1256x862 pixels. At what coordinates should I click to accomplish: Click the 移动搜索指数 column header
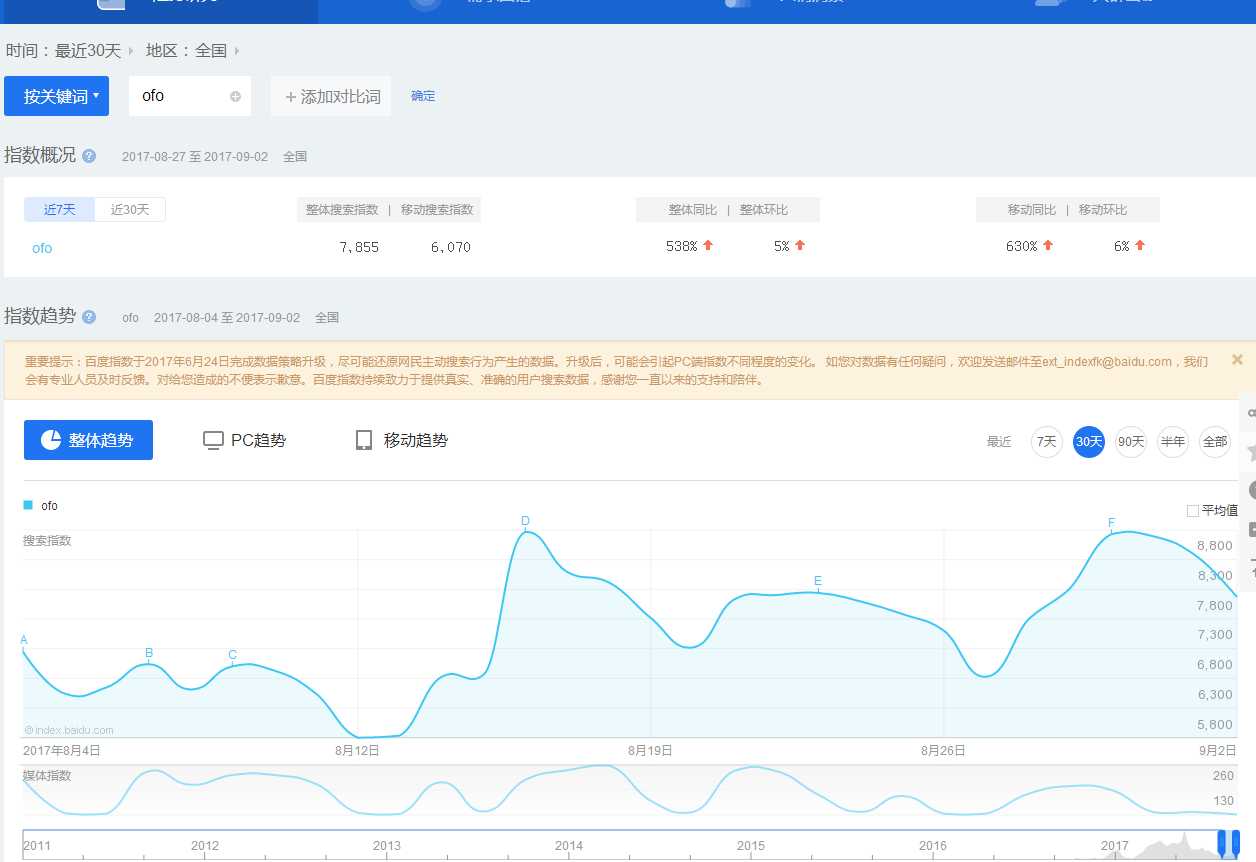[437, 210]
